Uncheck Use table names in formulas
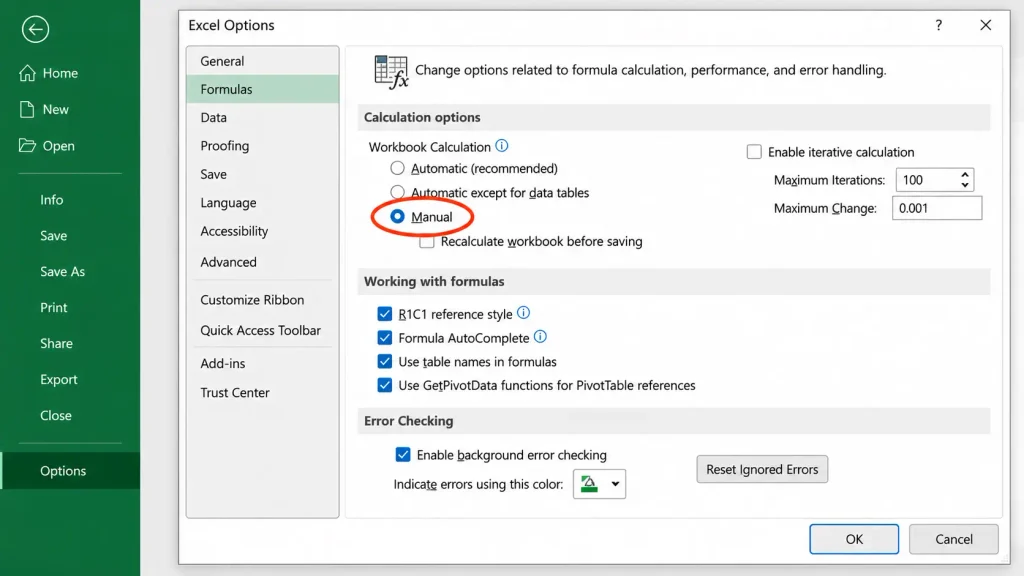Image resolution: width=1024 pixels, height=576 pixels. (385, 361)
